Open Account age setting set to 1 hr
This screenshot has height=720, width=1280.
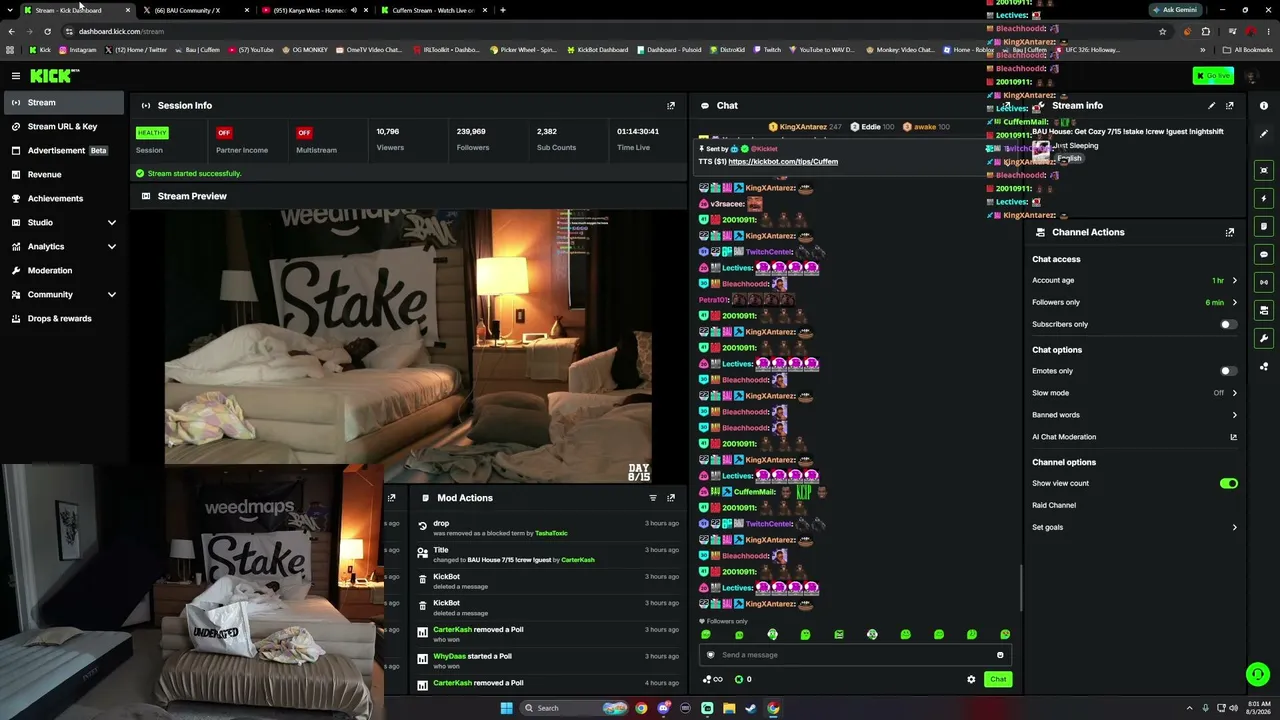tap(1134, 280)
